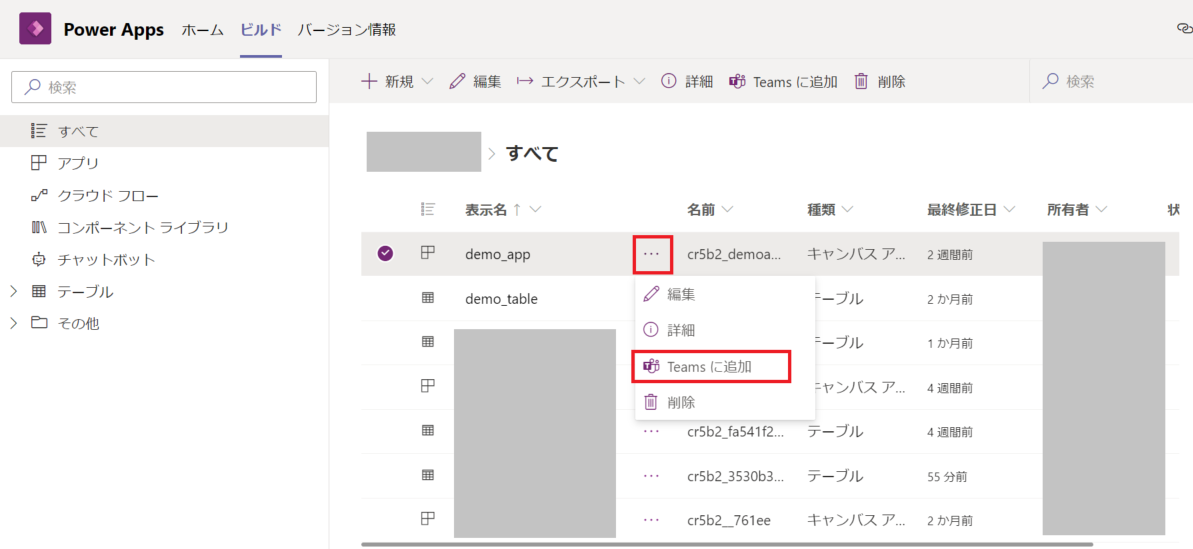Open demo_table by its display name
The width and height of the screenshot is (1193, 549).
501,299
